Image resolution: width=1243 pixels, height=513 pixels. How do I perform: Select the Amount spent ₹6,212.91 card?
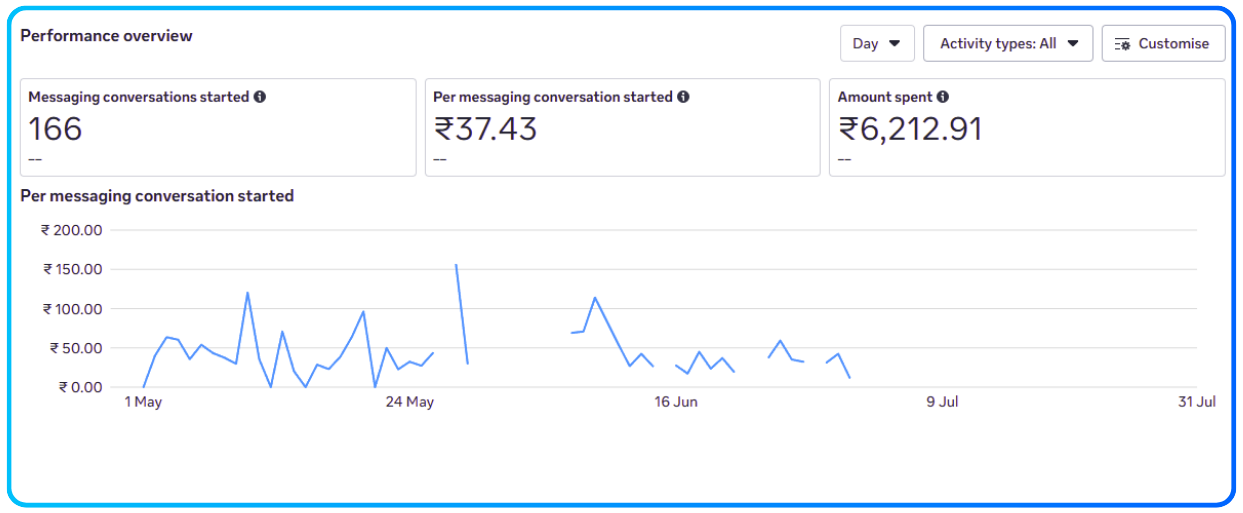pyautogui.click(x=1026, y=128)
